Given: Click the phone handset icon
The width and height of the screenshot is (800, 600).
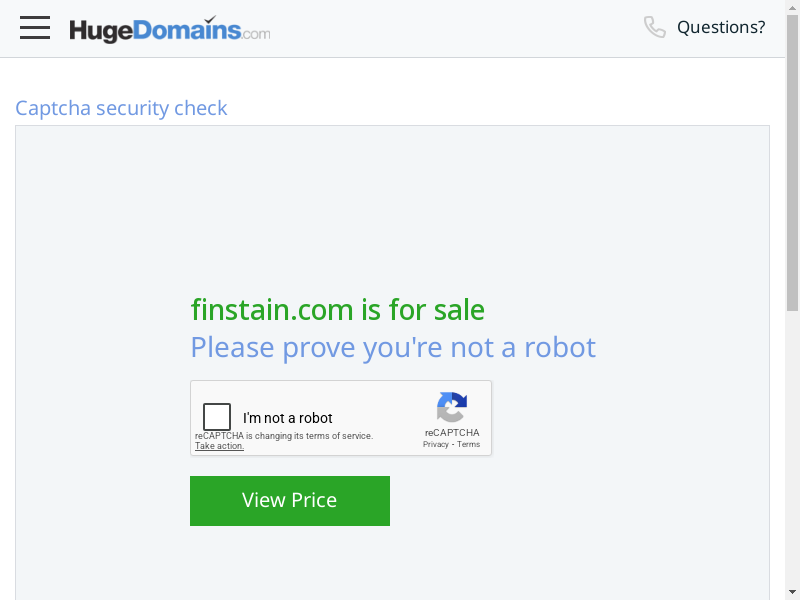Looking at the screenshot, I should tap(655, 27).
